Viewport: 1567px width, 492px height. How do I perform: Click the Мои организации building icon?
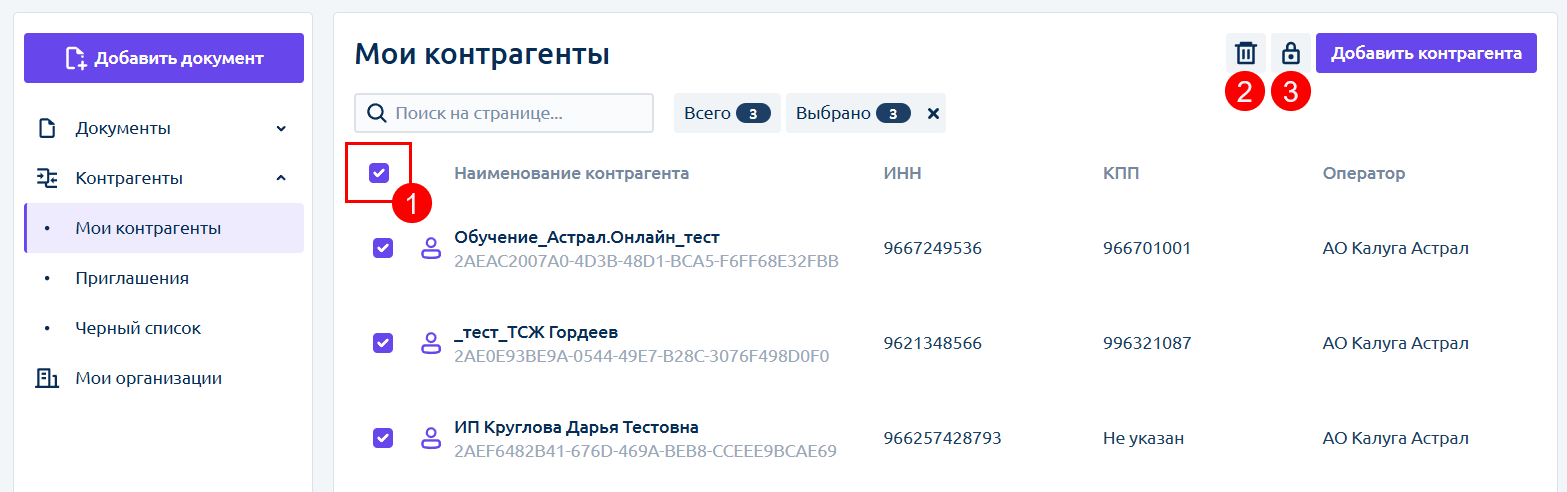click(x=46, y=378)
